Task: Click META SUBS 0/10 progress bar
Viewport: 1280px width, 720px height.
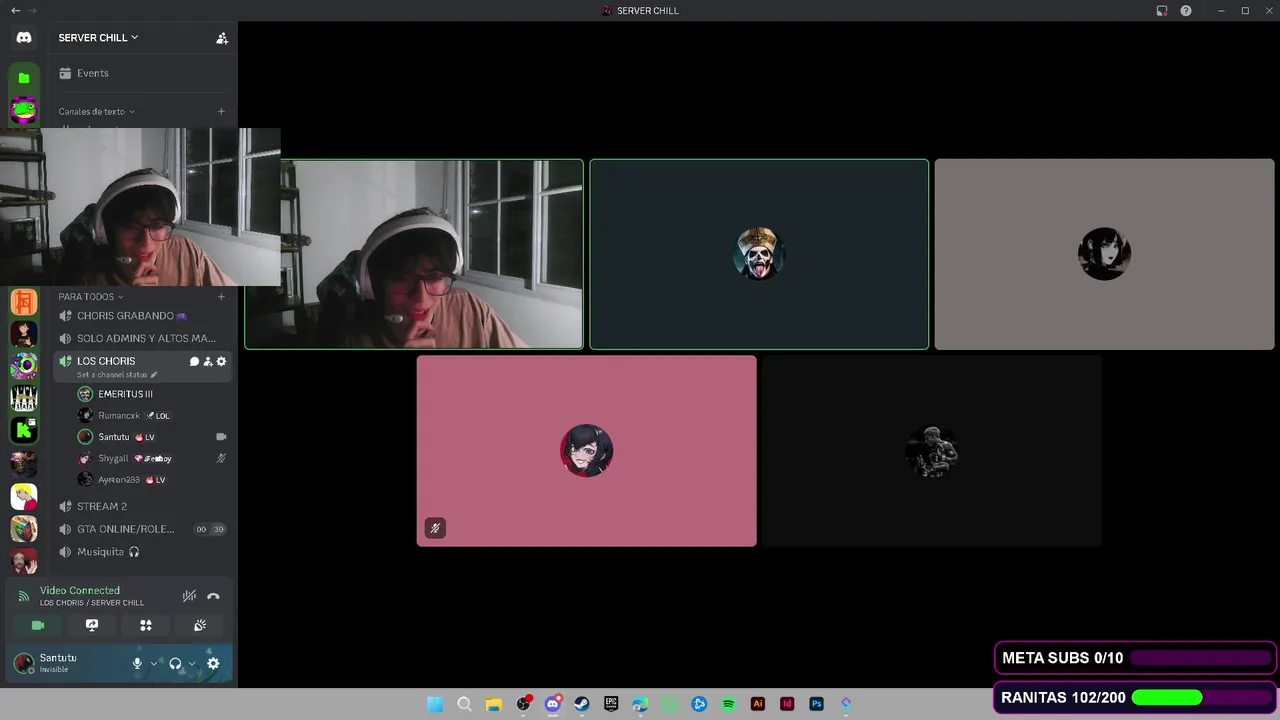Action: pyautogui.click(x=1200, y=658)
